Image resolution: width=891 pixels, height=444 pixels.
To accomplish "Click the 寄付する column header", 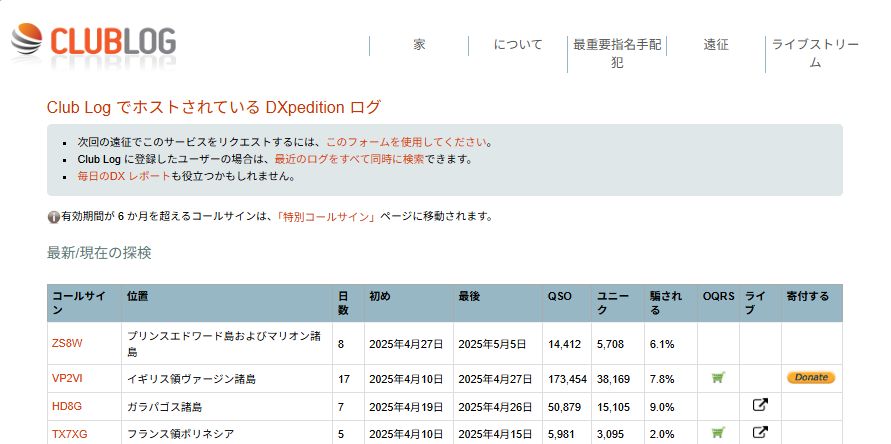I will [812, 303].
